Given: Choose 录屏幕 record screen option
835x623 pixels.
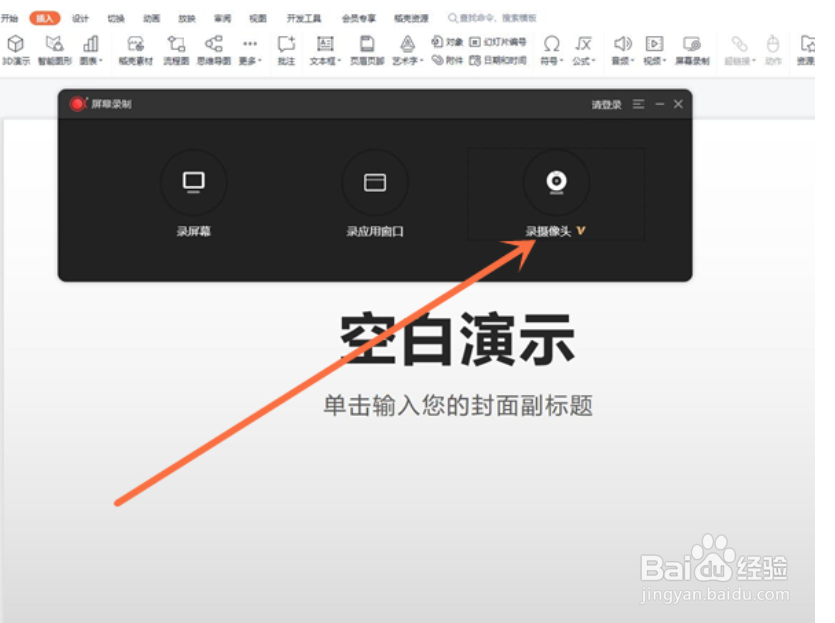Looking at the screenshot, I should tap(193, 194).
